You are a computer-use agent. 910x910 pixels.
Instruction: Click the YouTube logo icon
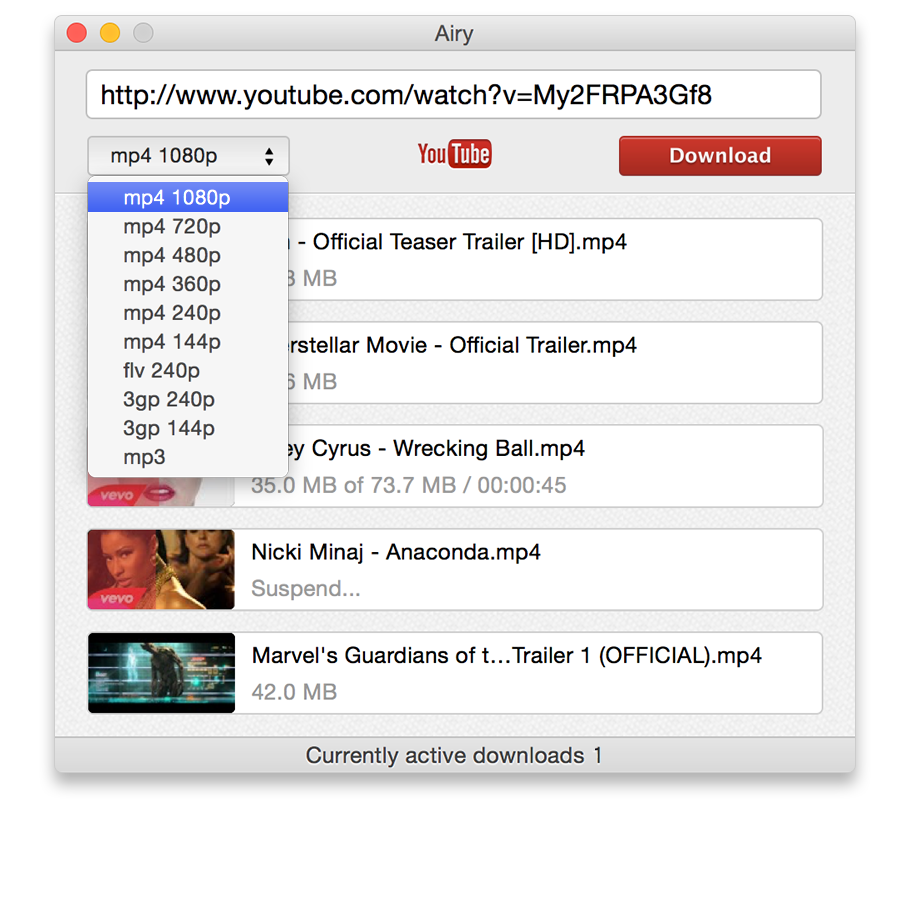click(454, 154)
